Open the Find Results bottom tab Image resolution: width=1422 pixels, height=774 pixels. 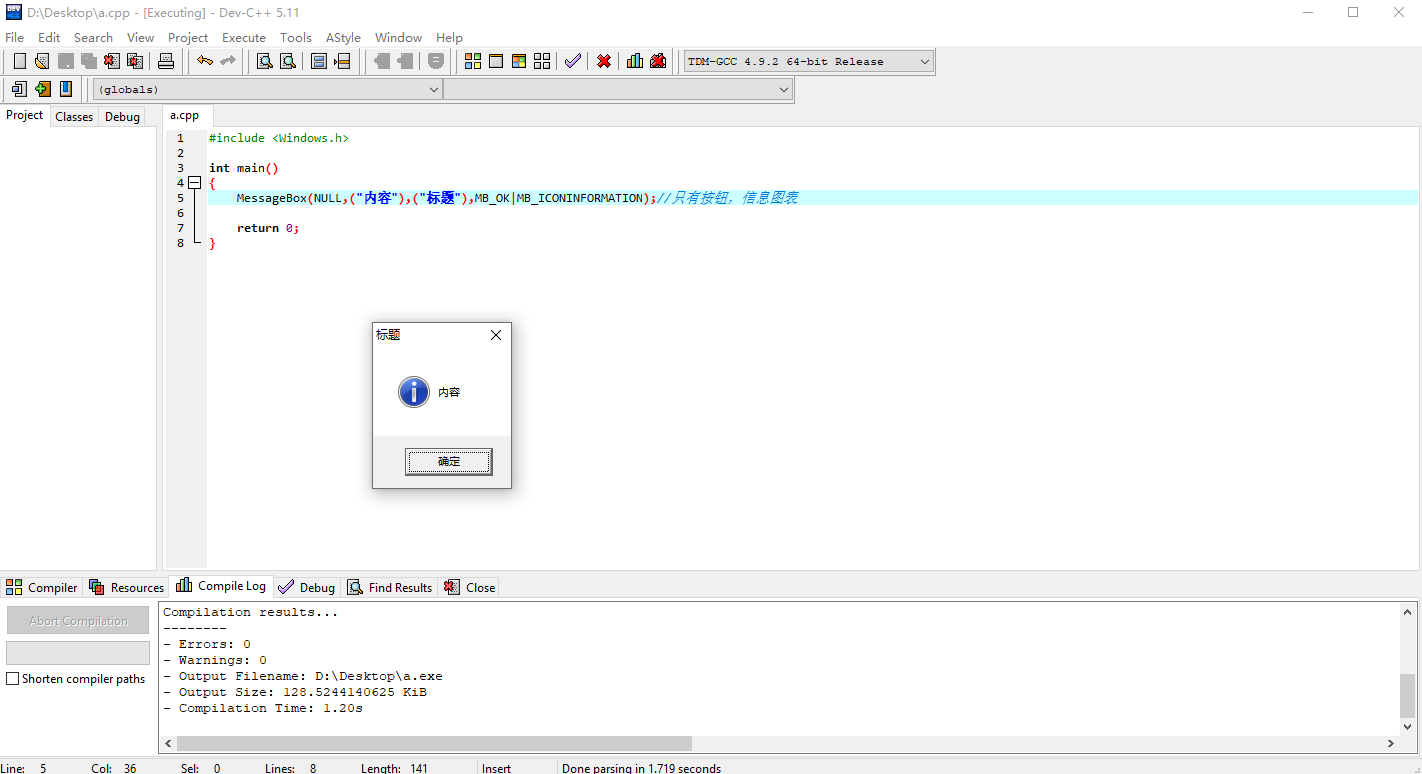(390, 587)
